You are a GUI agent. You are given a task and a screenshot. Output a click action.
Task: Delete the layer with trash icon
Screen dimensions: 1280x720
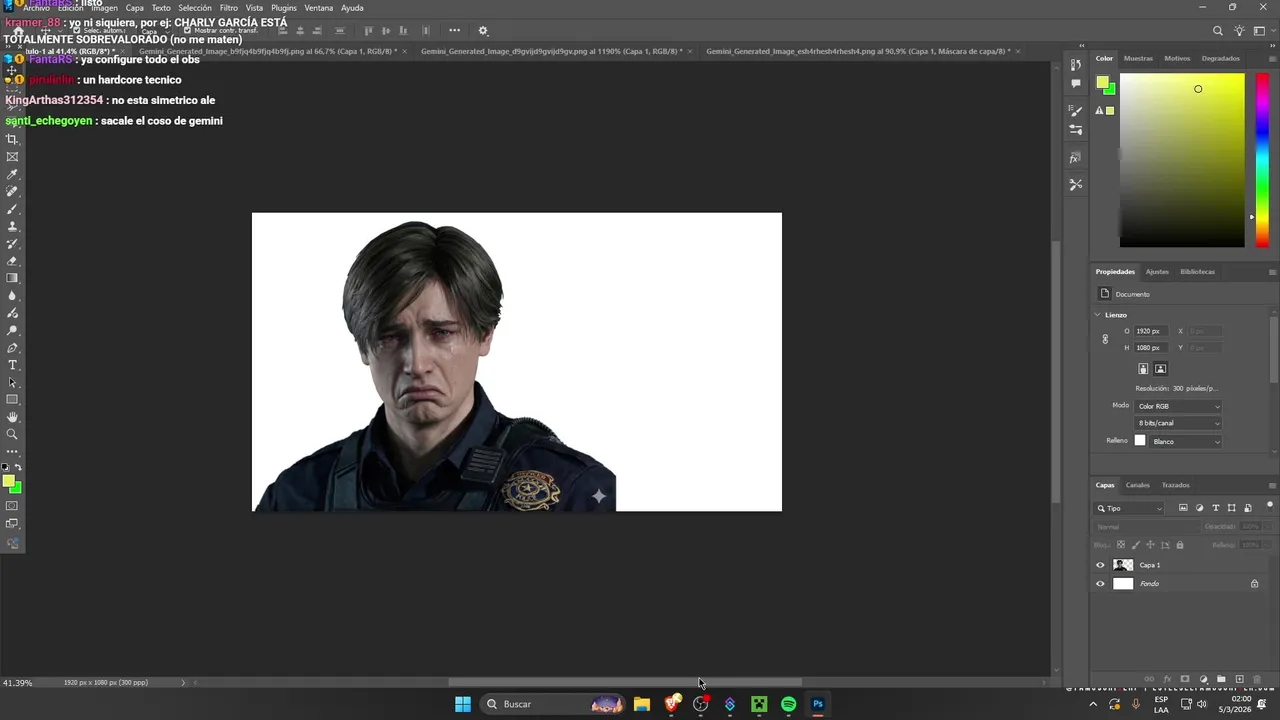pos(1257,679)
